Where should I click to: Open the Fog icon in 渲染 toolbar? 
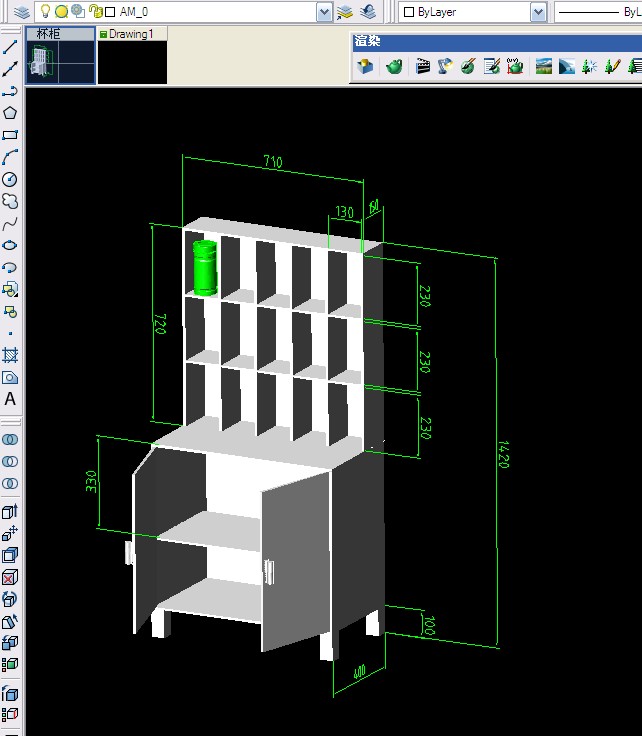click(x=566, y=66)
